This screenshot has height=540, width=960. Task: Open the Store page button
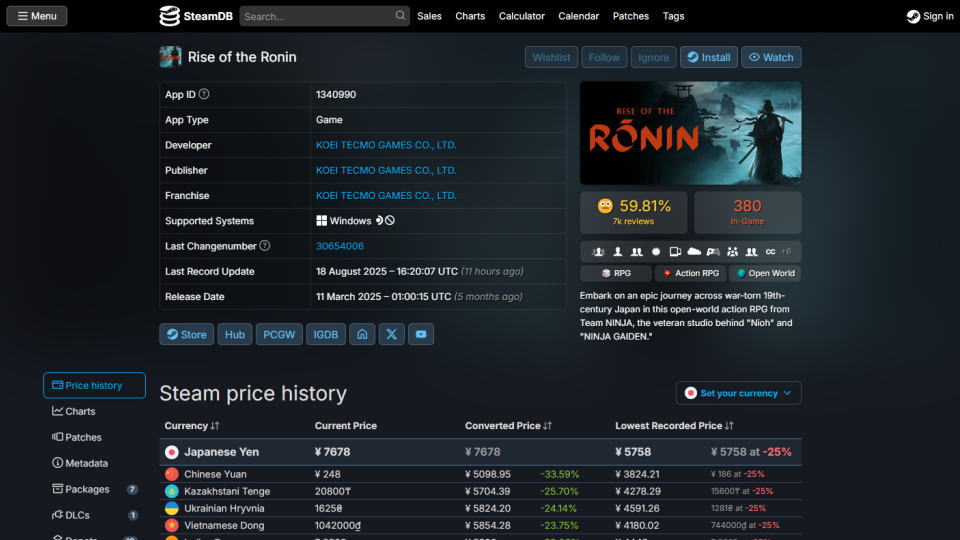[x=187, y=334]
